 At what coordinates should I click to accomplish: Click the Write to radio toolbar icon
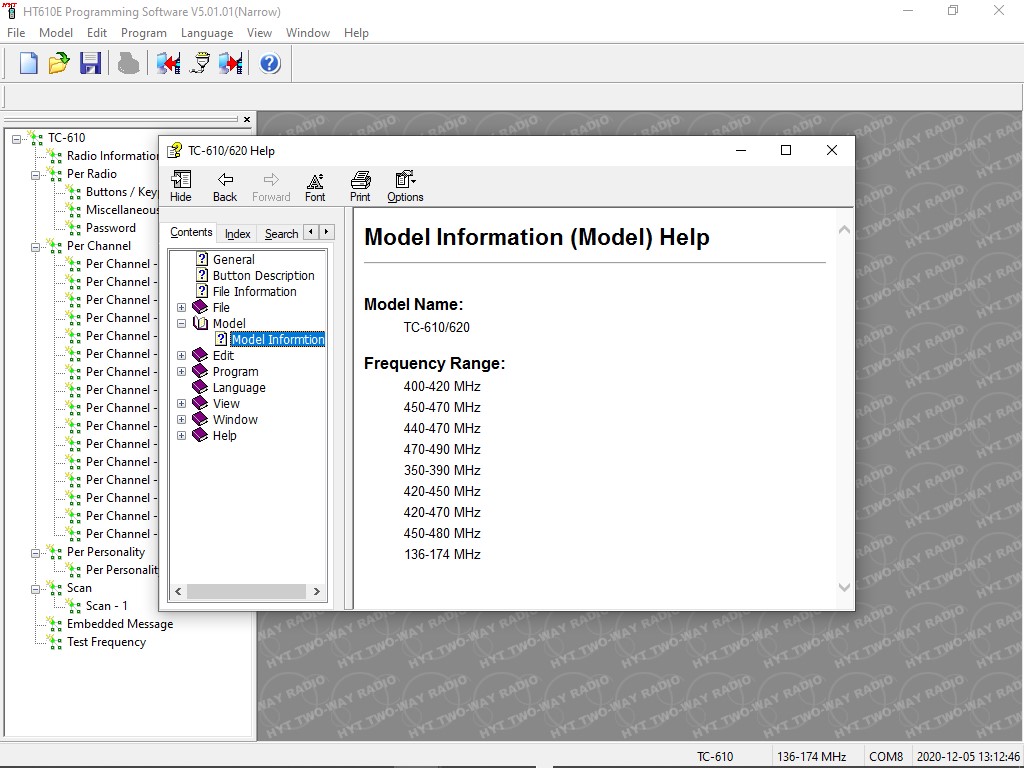231,63
